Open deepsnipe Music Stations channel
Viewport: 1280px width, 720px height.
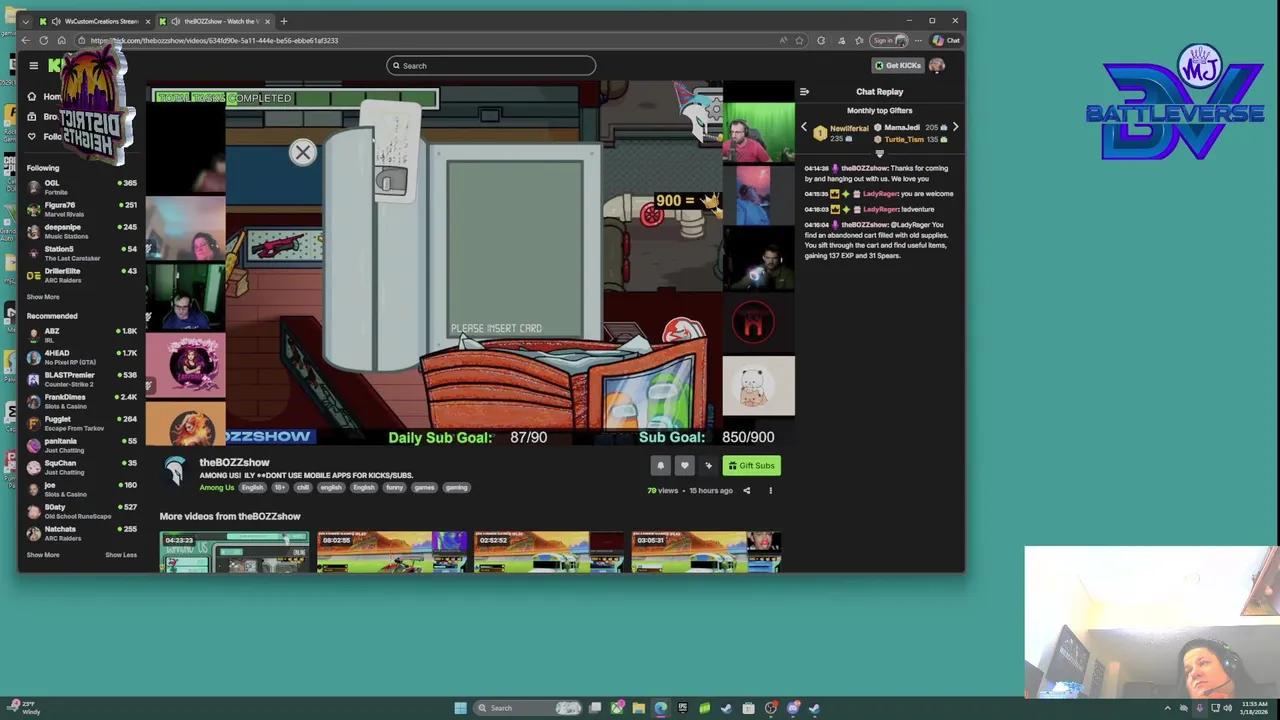pos(83,231)
